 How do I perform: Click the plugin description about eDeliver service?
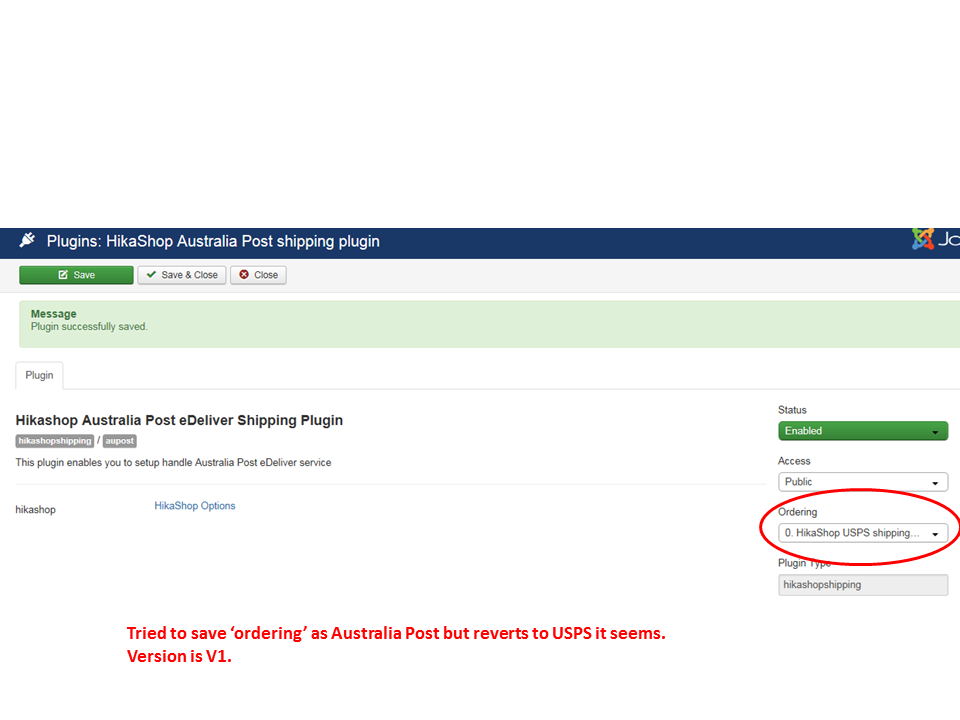[x=173, y=463]
